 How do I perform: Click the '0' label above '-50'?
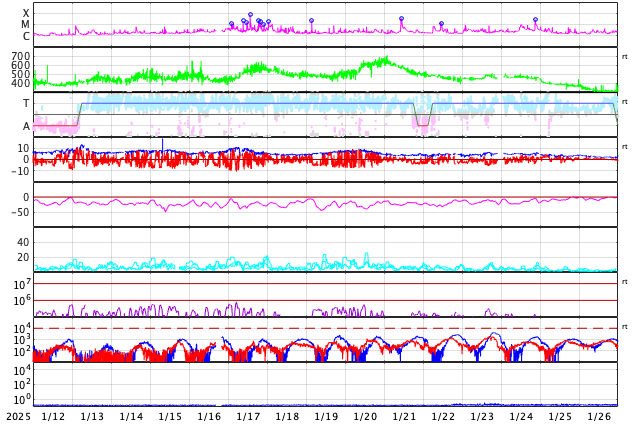(x=26, y=197)
